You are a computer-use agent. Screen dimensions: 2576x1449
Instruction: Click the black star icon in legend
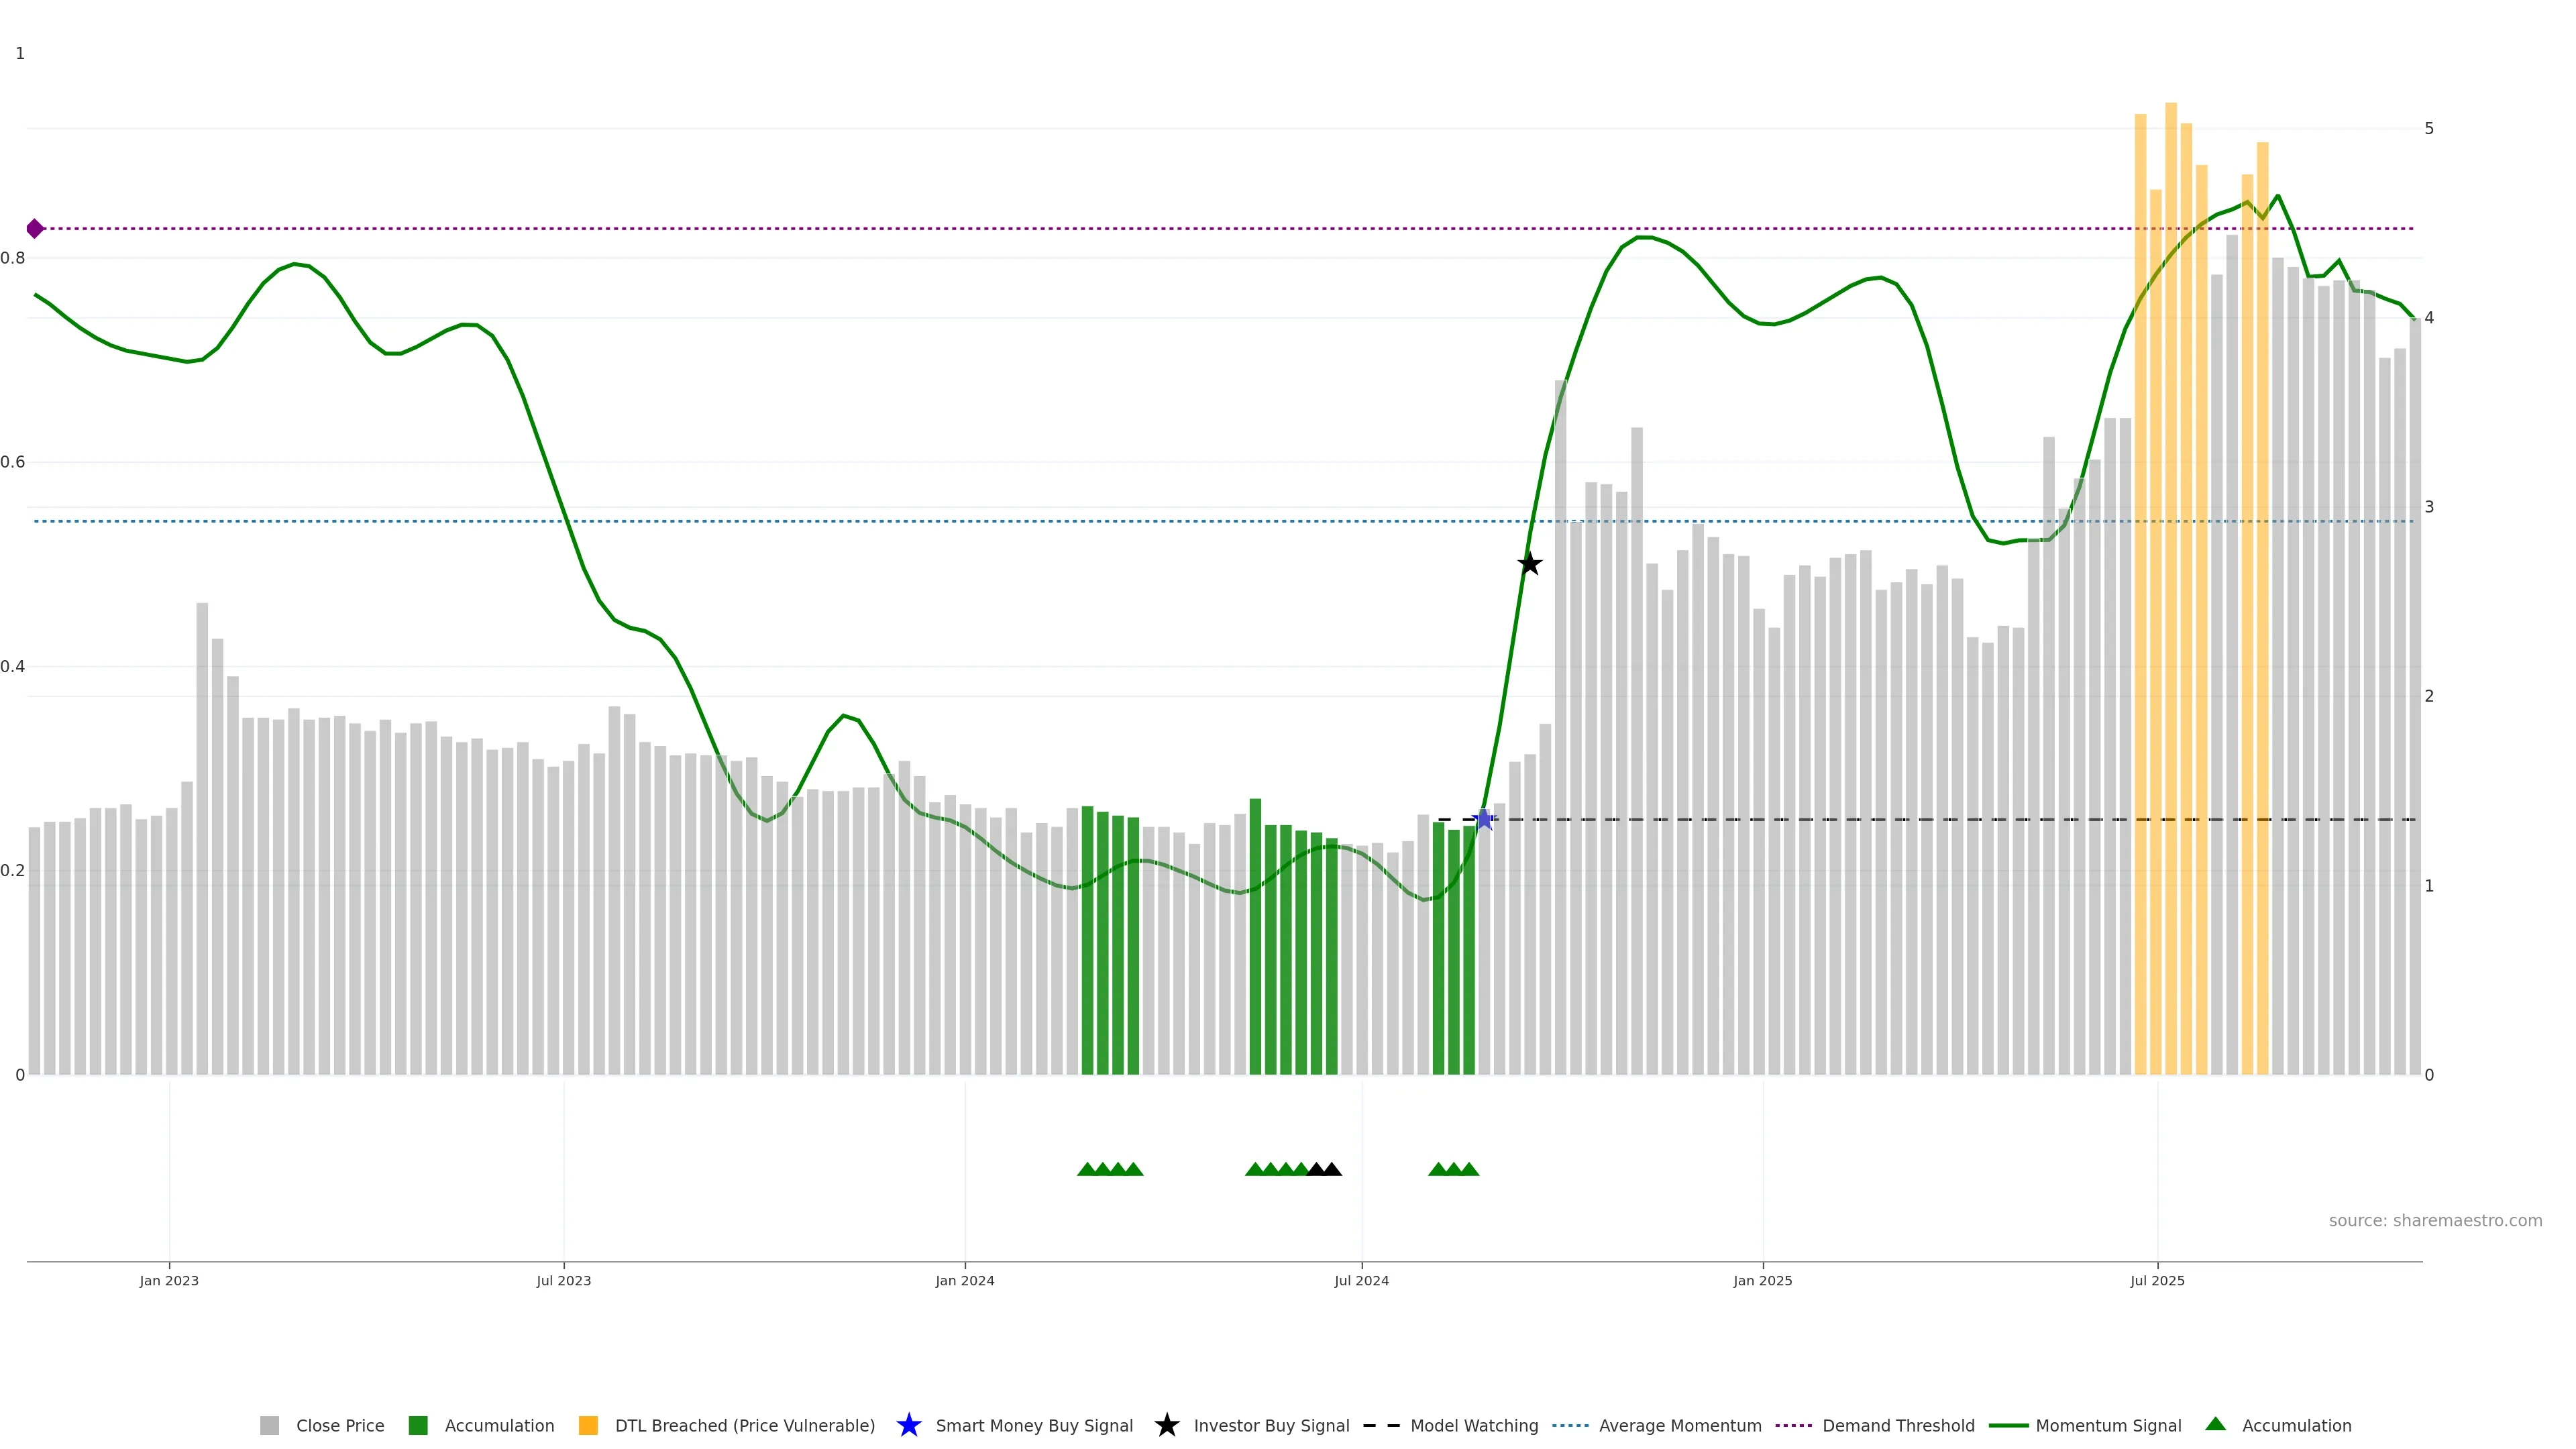1166,1425
